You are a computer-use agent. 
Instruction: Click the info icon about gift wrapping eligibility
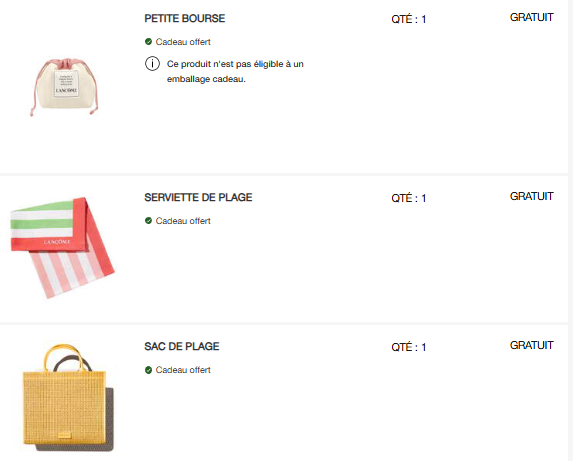(x=152, y=64)
